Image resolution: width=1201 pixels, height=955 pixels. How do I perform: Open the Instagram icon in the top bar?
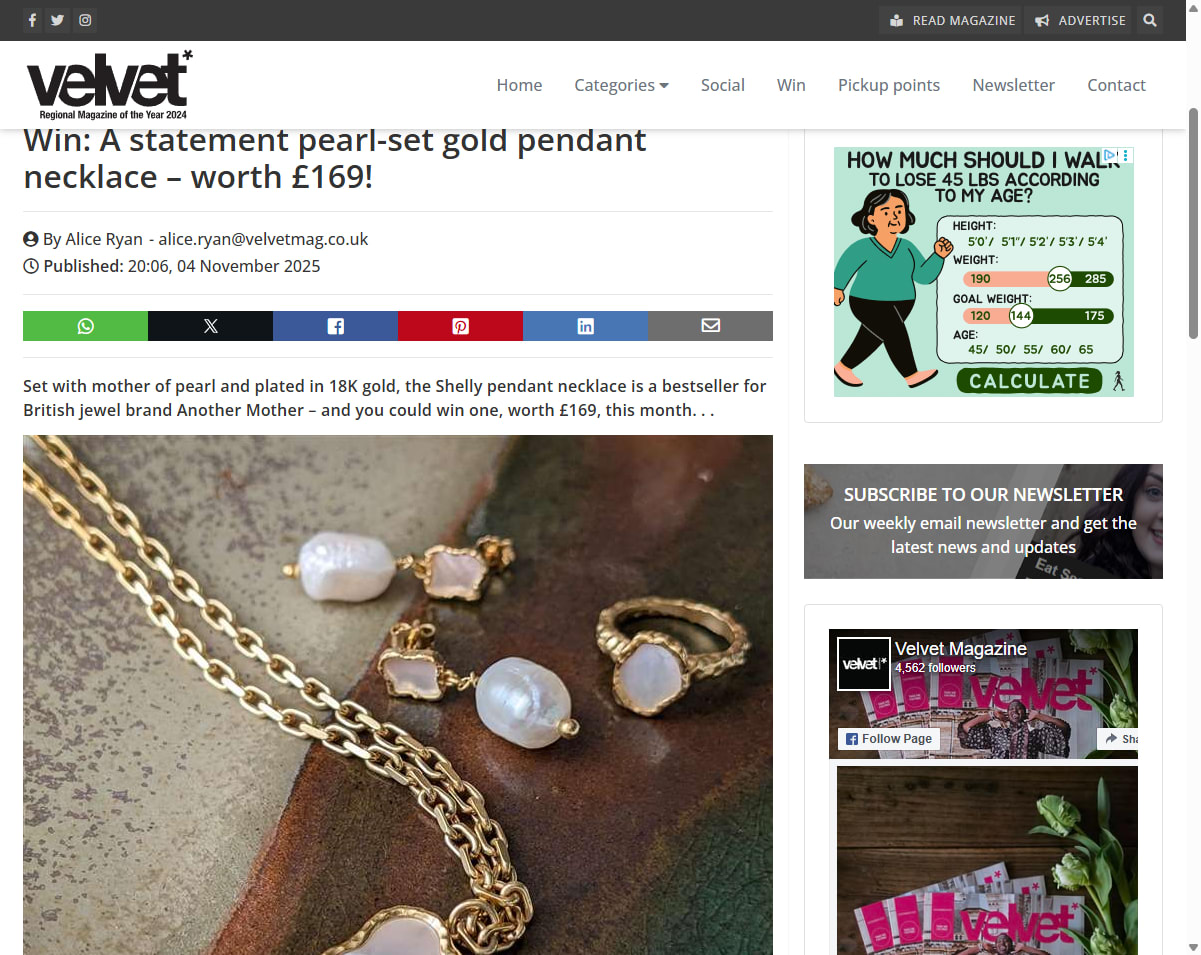click(85, 20)
